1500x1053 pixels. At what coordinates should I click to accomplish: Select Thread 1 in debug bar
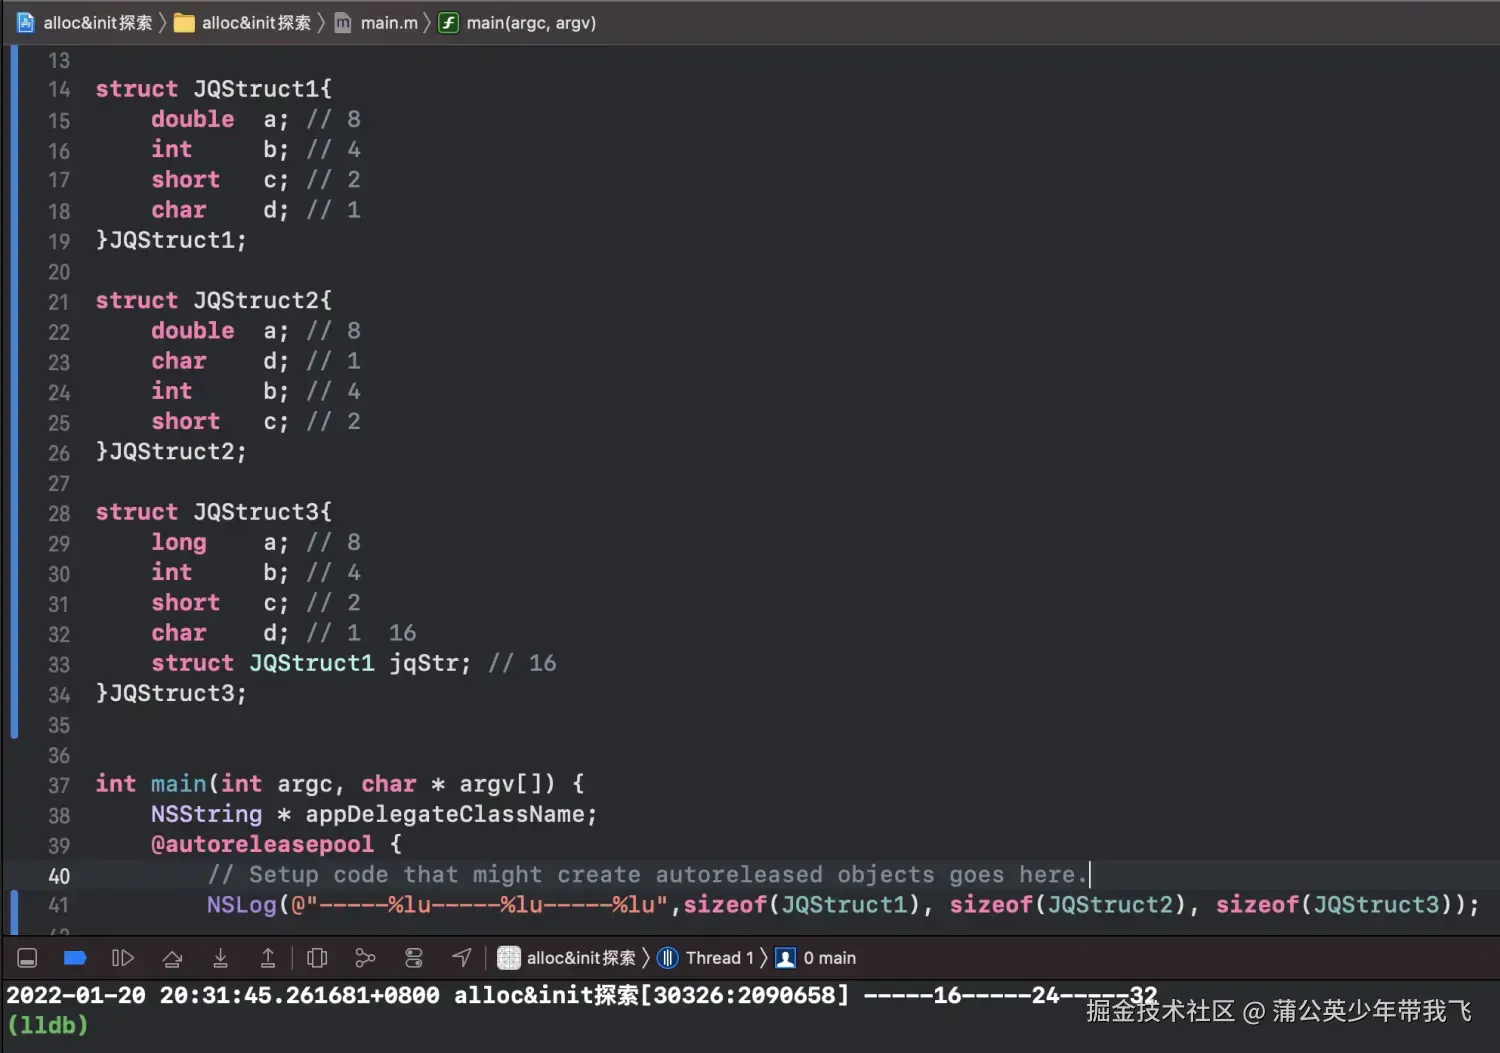point(706,958)
